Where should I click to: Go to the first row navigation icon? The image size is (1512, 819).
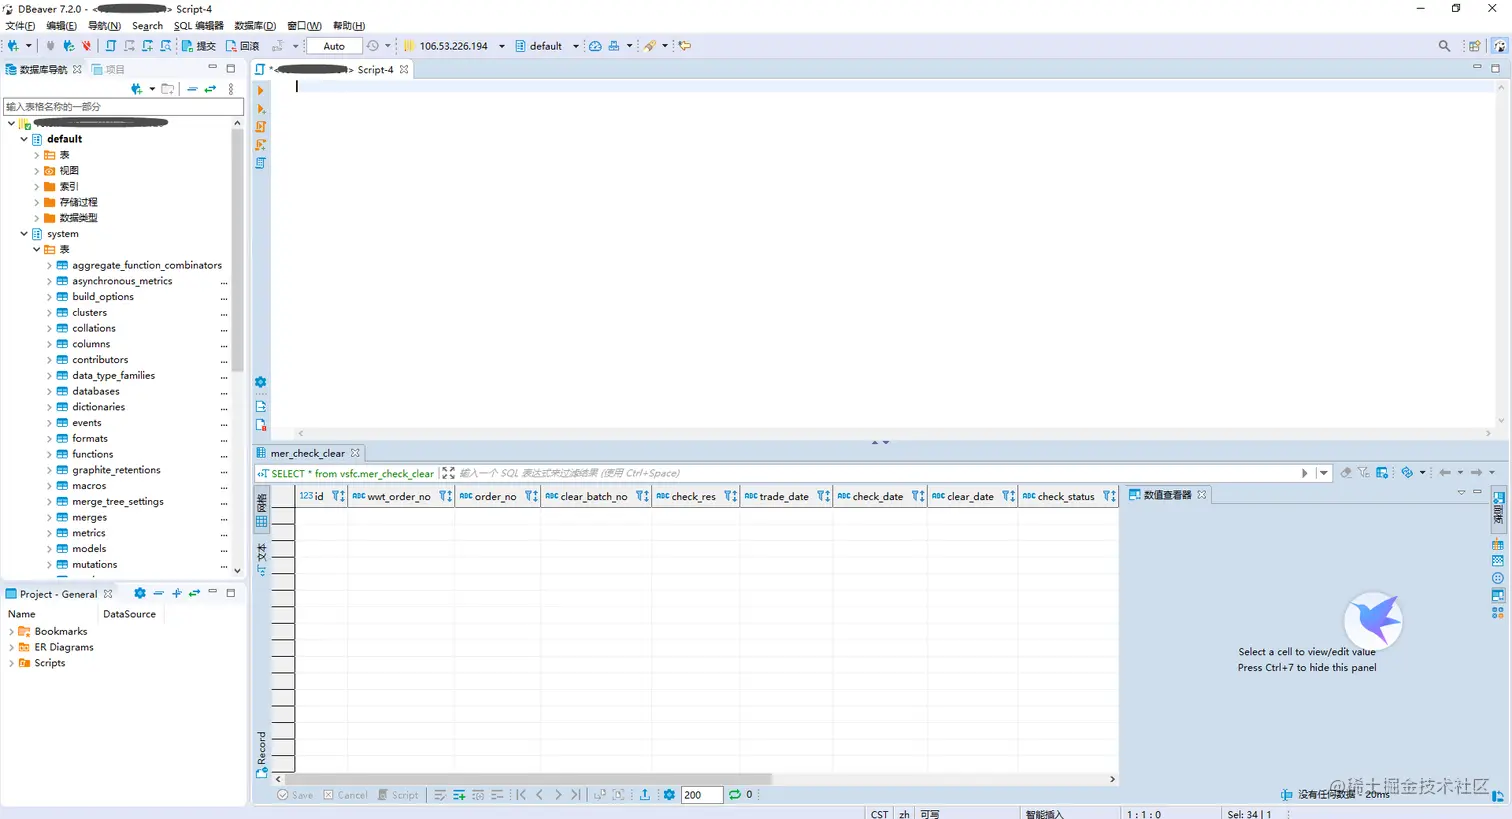point(521,795)
